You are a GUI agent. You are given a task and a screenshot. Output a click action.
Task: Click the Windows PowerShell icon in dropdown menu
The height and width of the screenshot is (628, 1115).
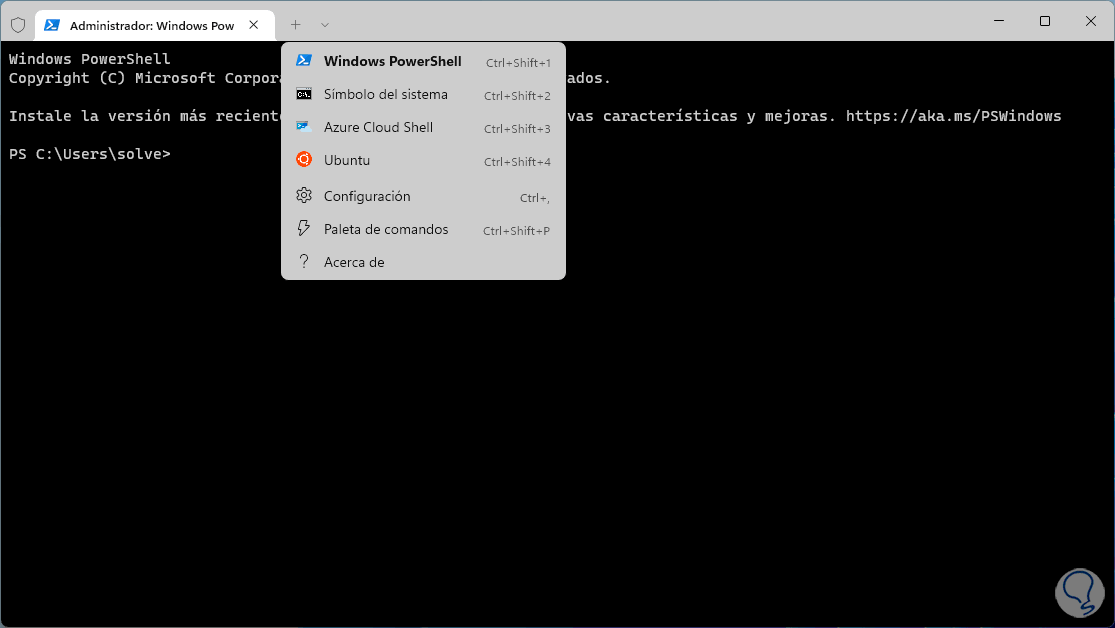pyautogui.click(x=304, y=61)
